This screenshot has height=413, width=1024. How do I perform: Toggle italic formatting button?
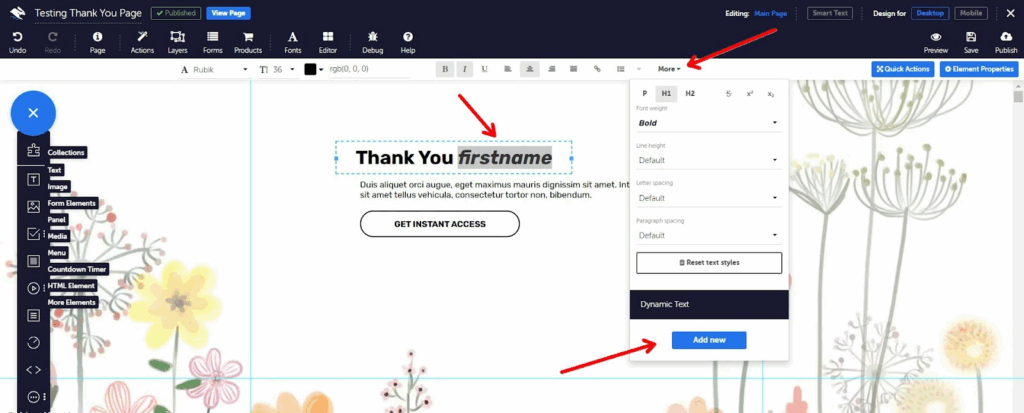[x=464, y=69]
